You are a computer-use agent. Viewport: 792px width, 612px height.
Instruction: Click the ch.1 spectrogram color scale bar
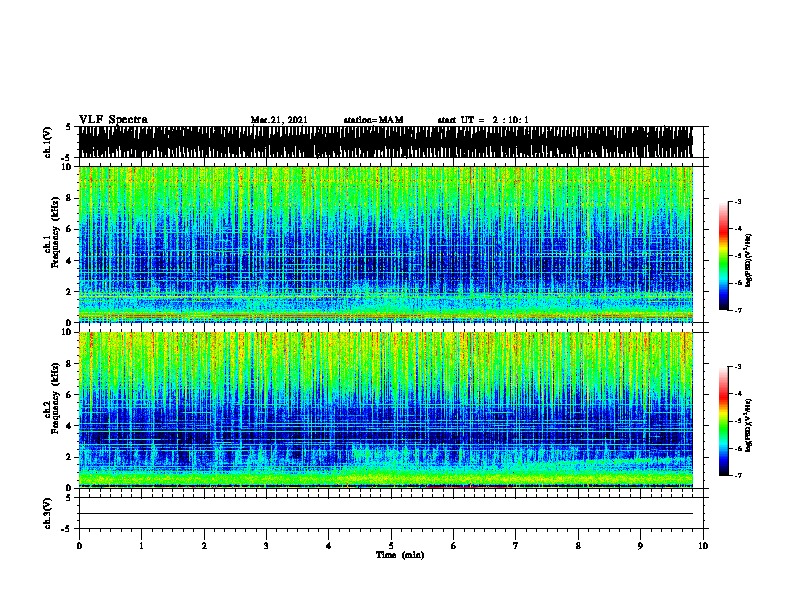point(724,256)
